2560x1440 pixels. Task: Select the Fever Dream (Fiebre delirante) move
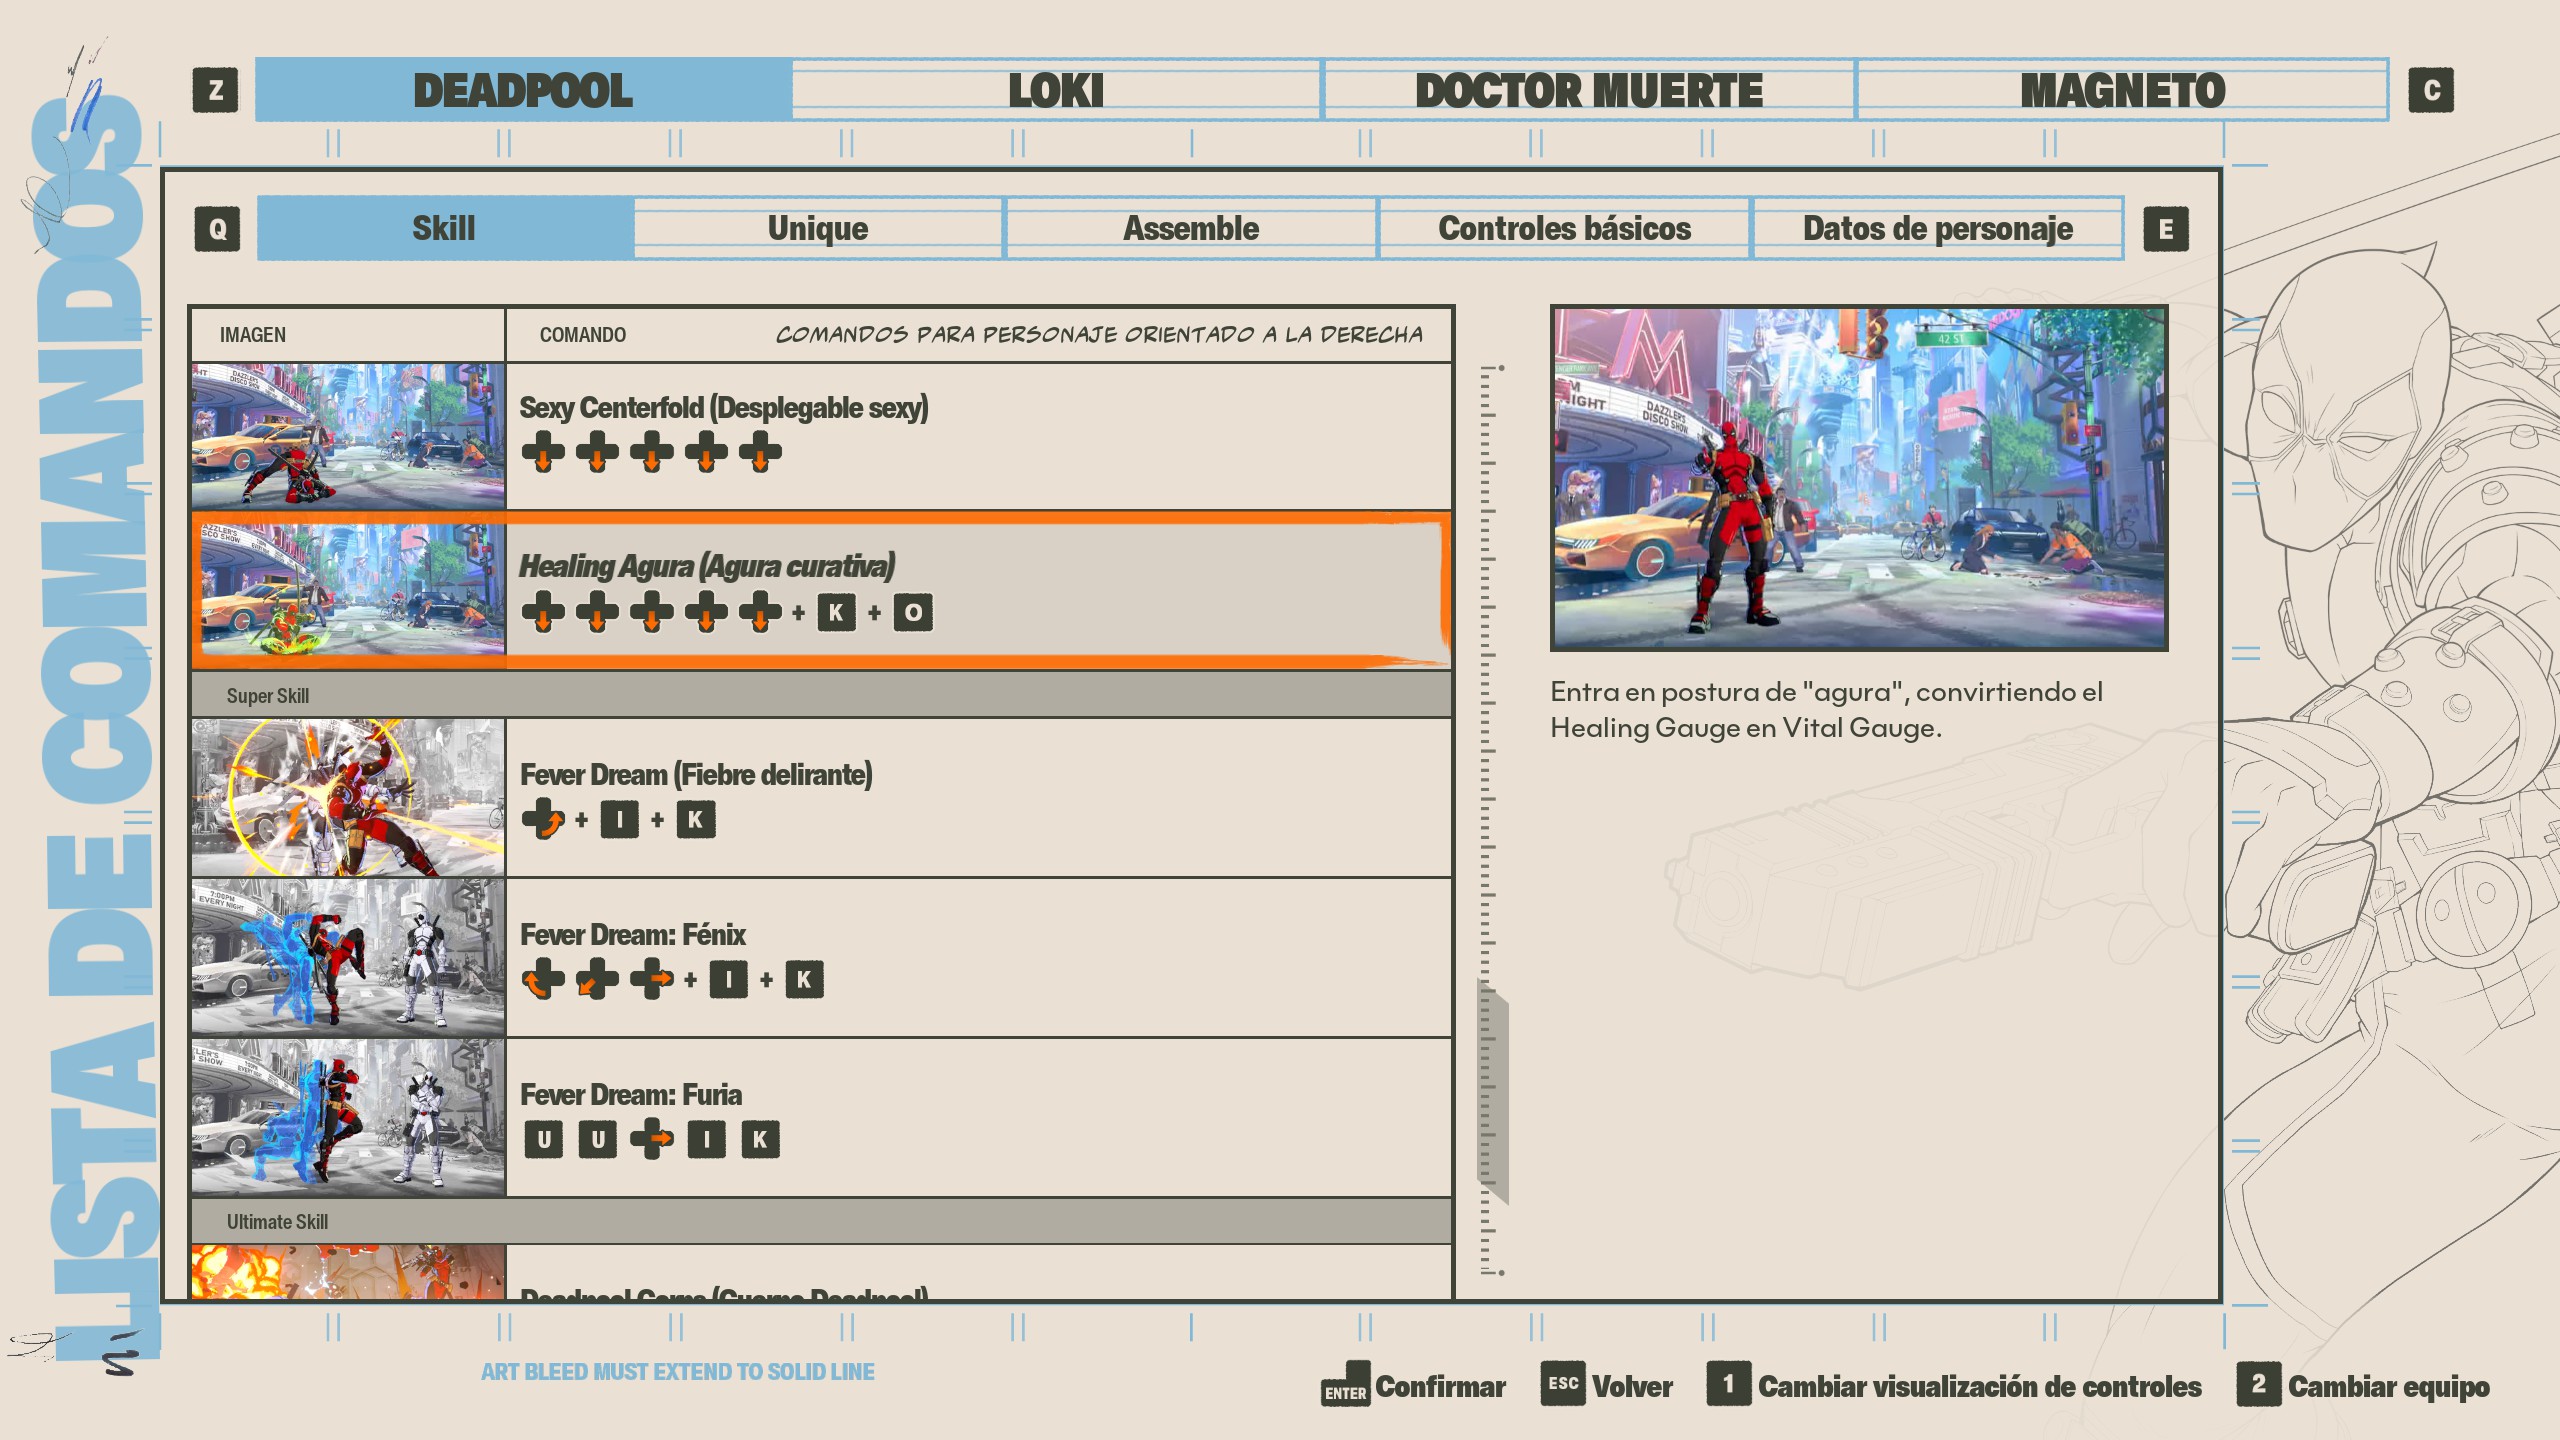coord(821,798)
